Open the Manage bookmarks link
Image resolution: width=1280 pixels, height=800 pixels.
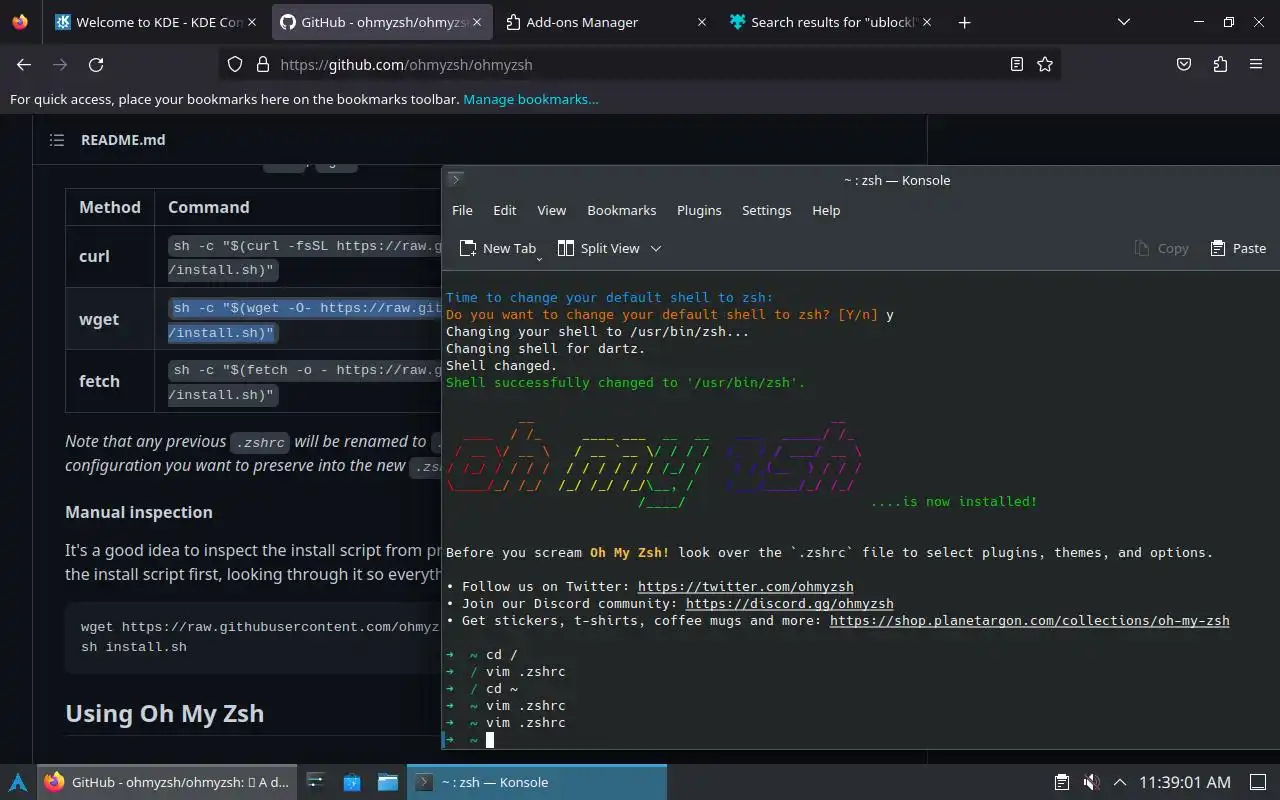click(x=531, y=99)
